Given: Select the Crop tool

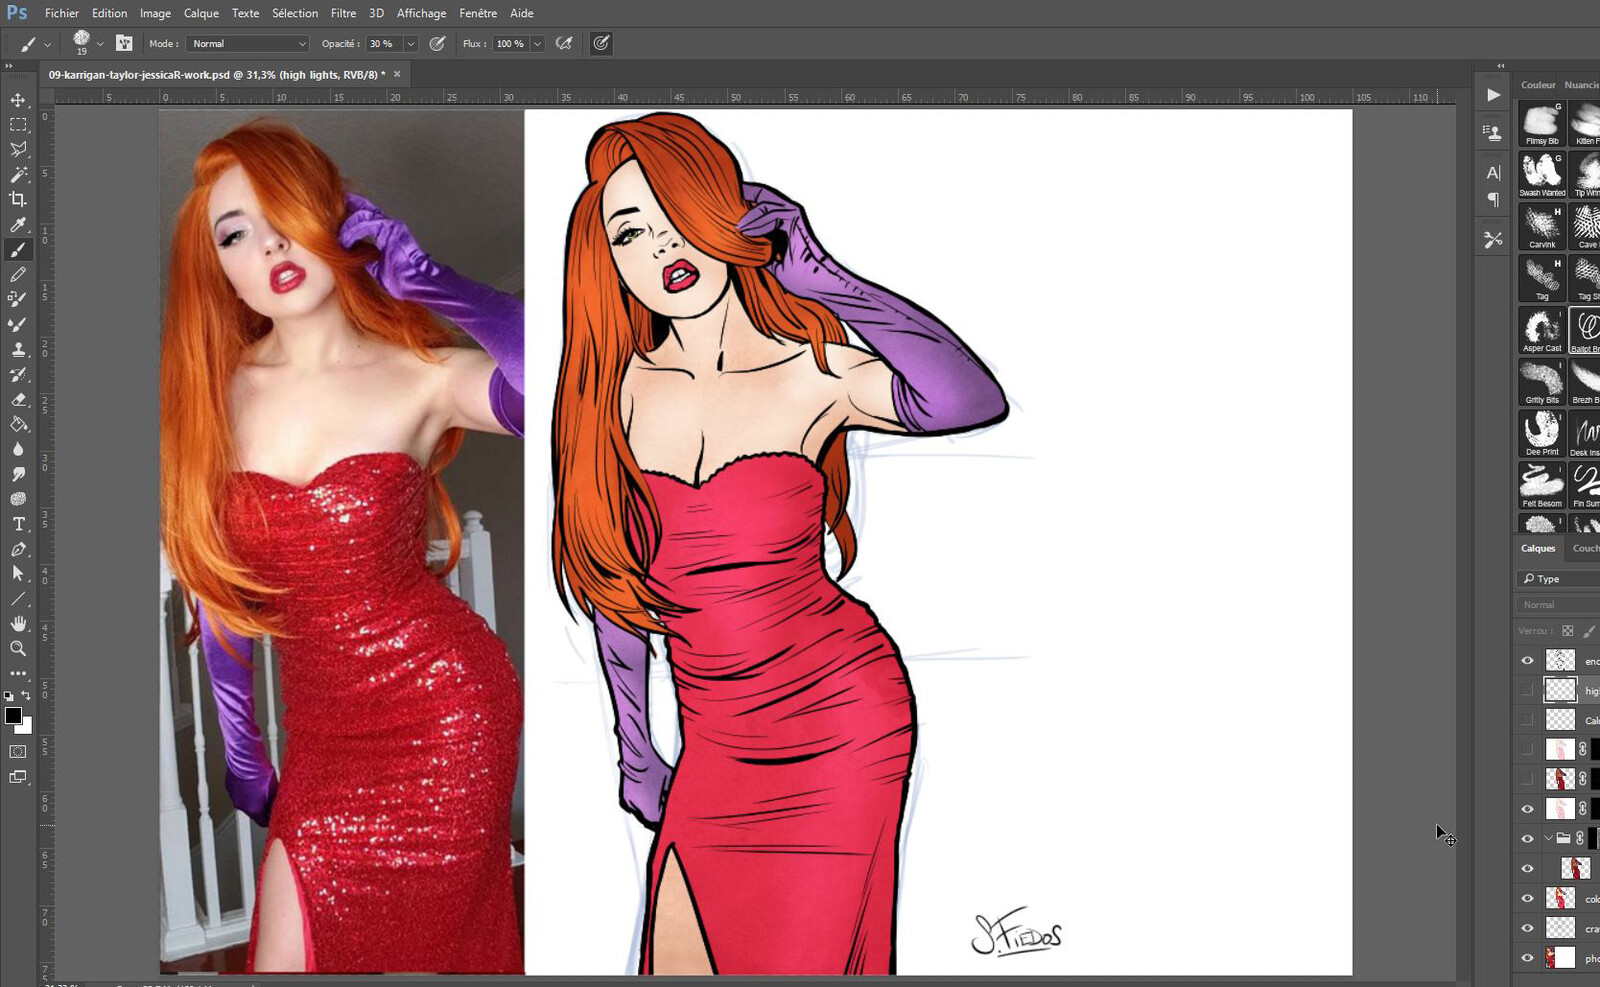Looking at the screenshot, I should coord(18,200).
